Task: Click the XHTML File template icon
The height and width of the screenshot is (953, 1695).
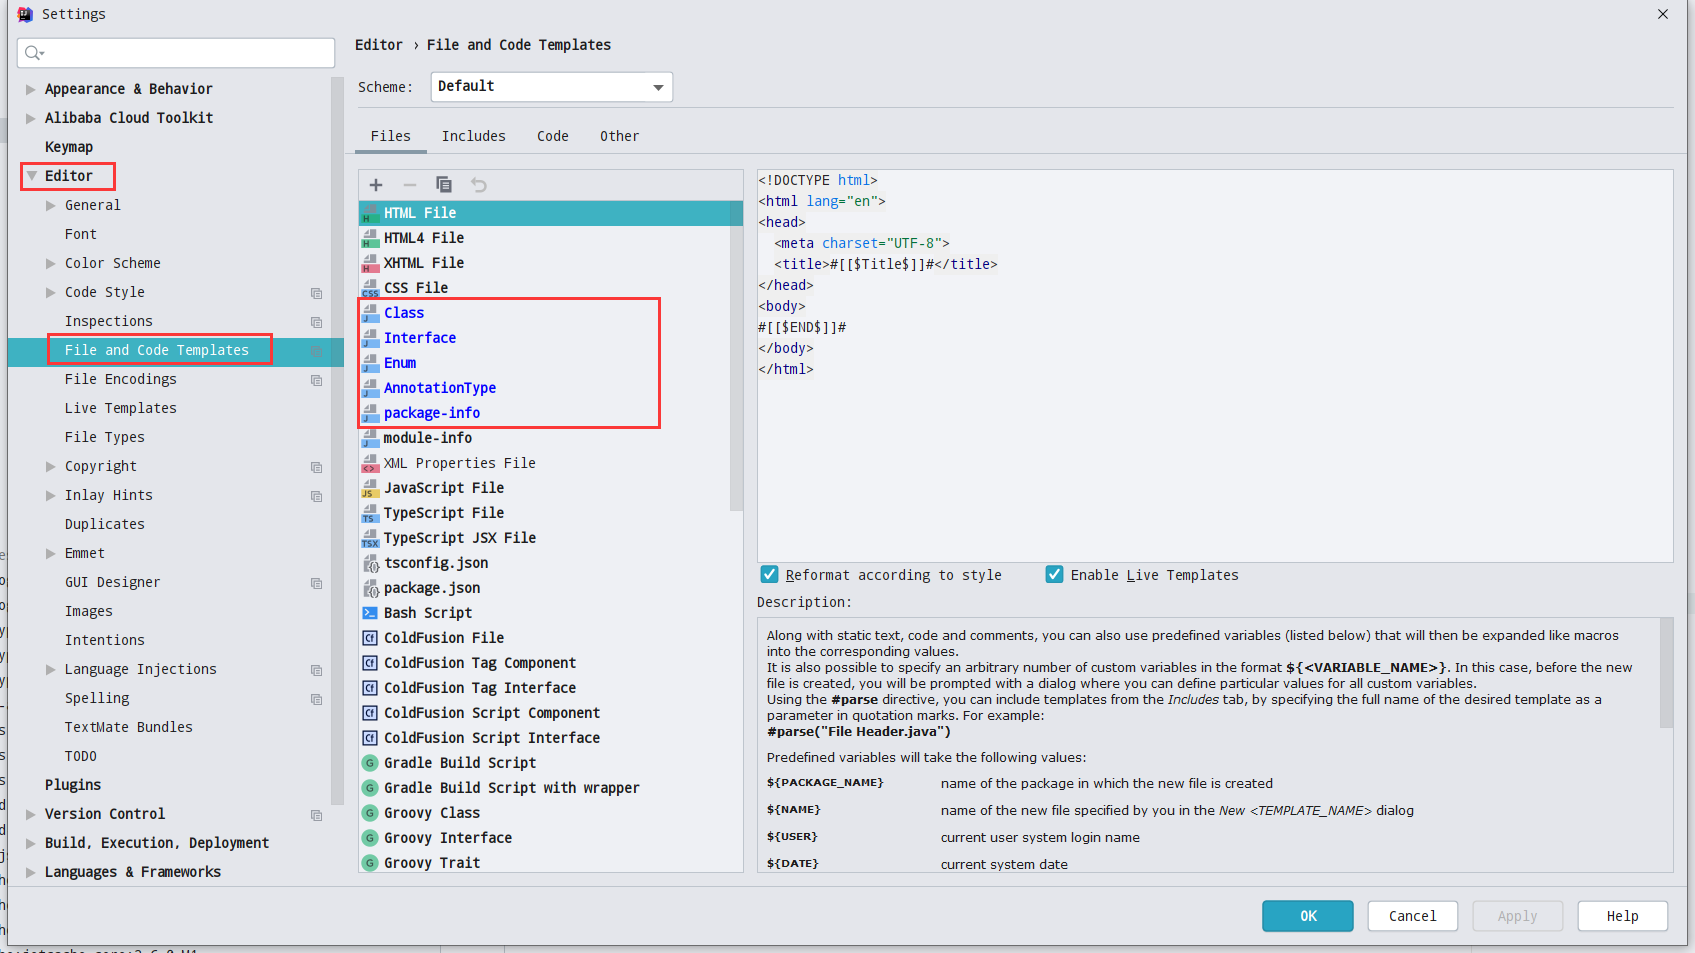Action: 370,263
